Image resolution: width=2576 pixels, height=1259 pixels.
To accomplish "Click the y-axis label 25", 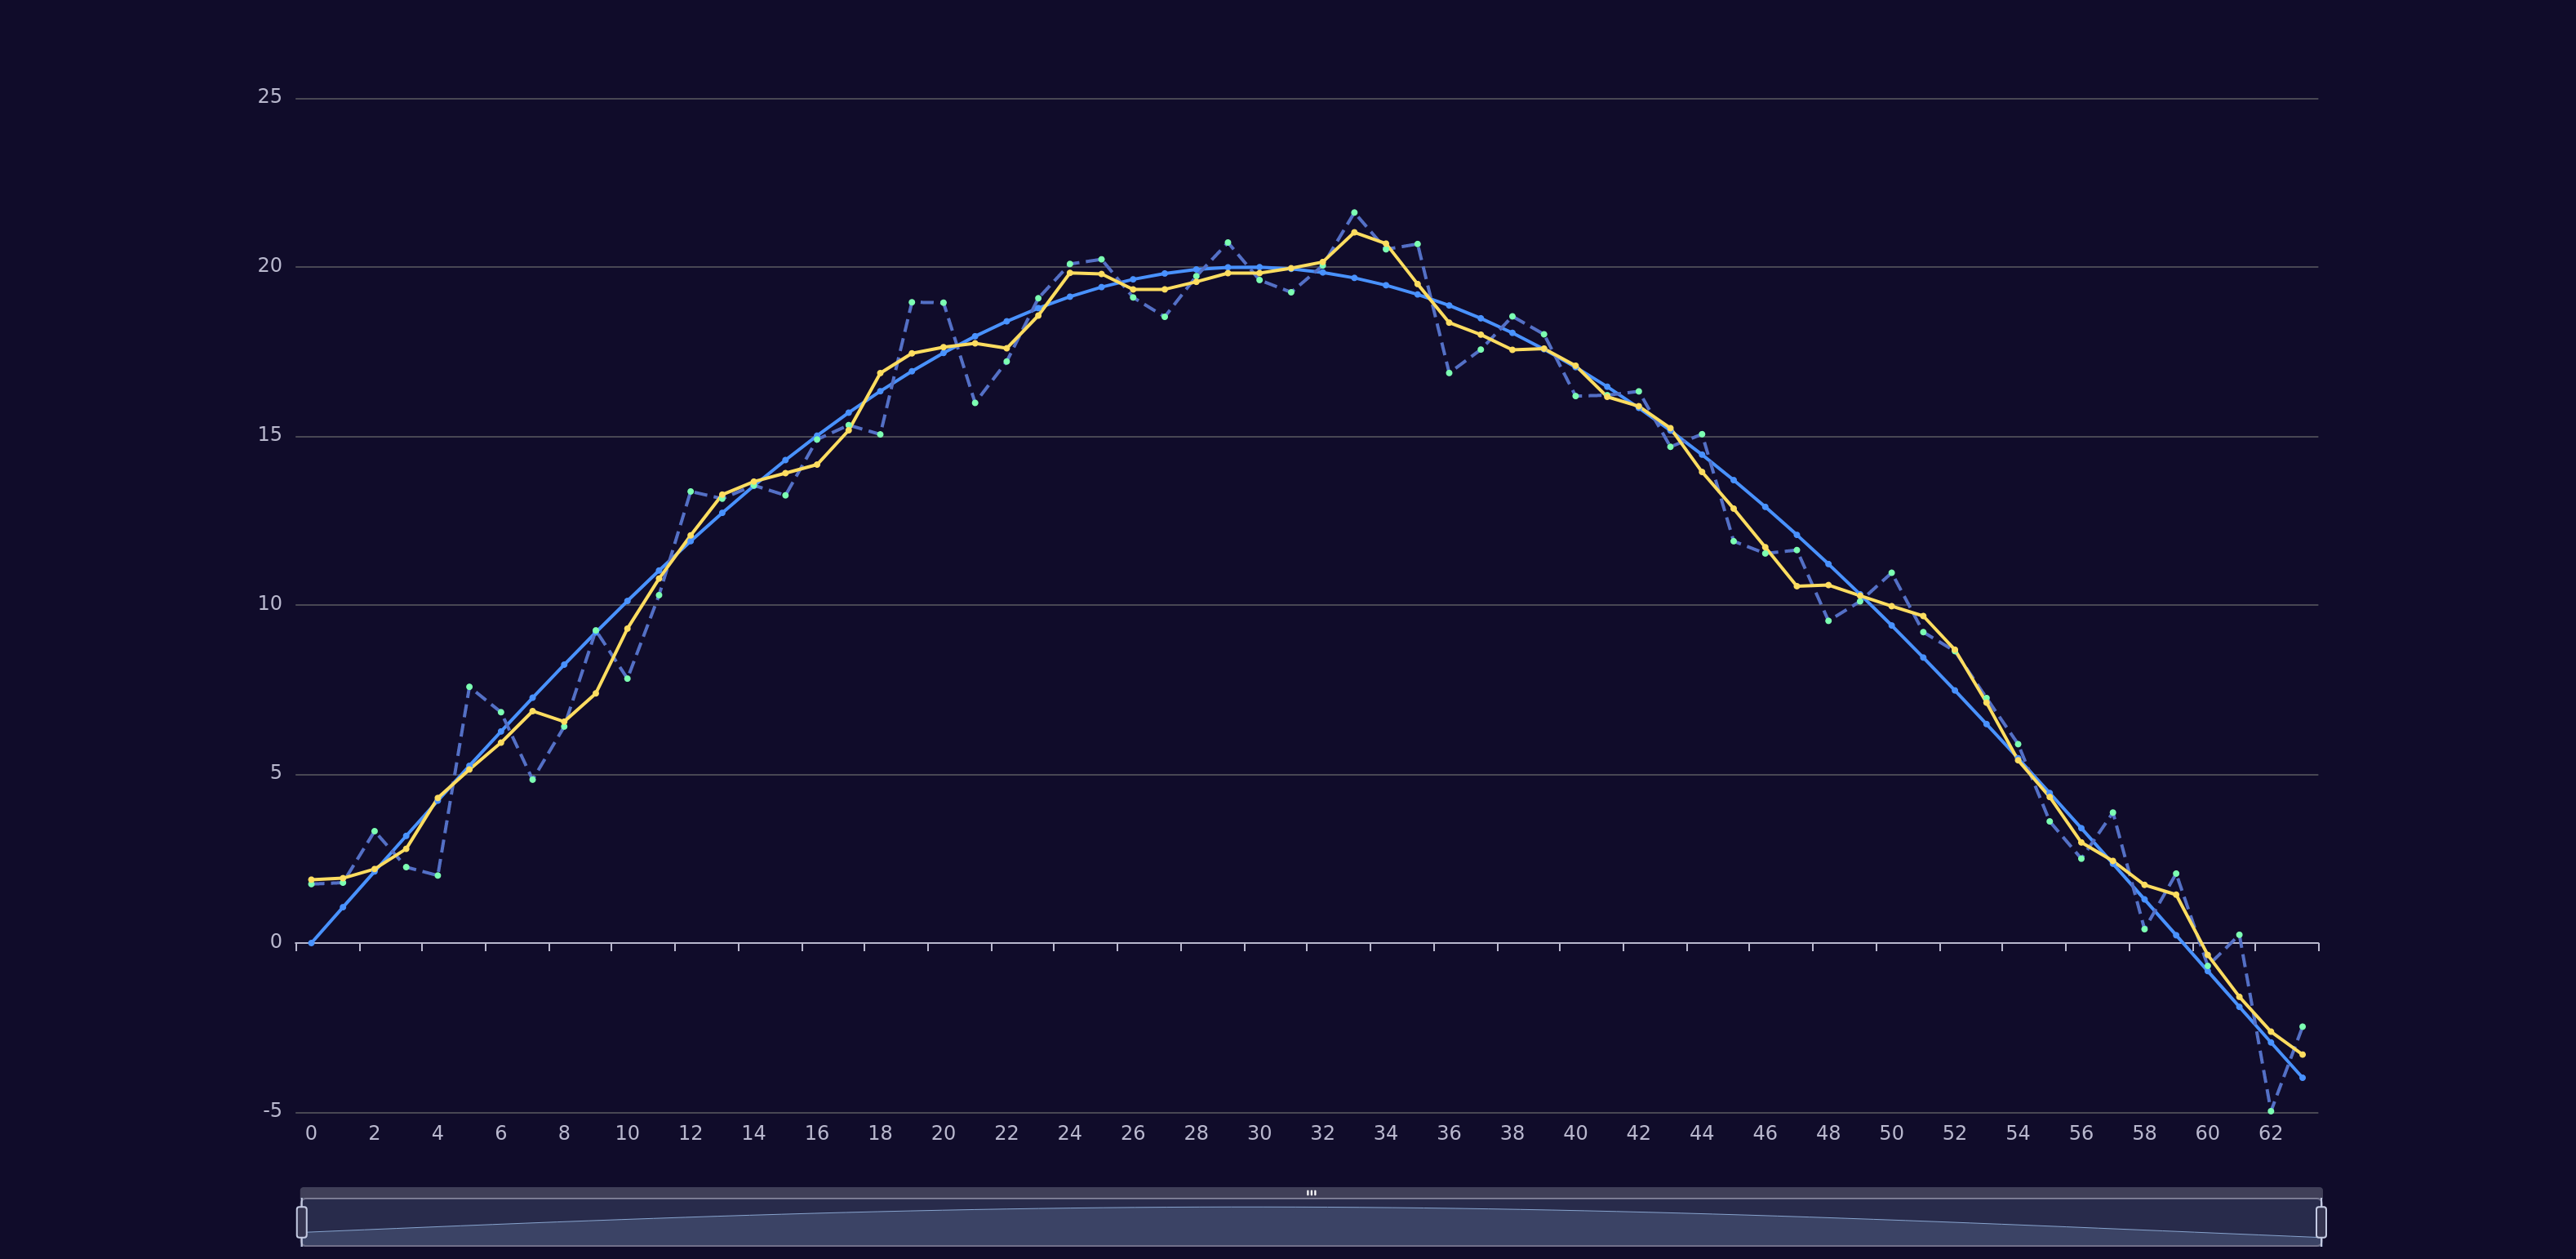I will tap(270, 97).
